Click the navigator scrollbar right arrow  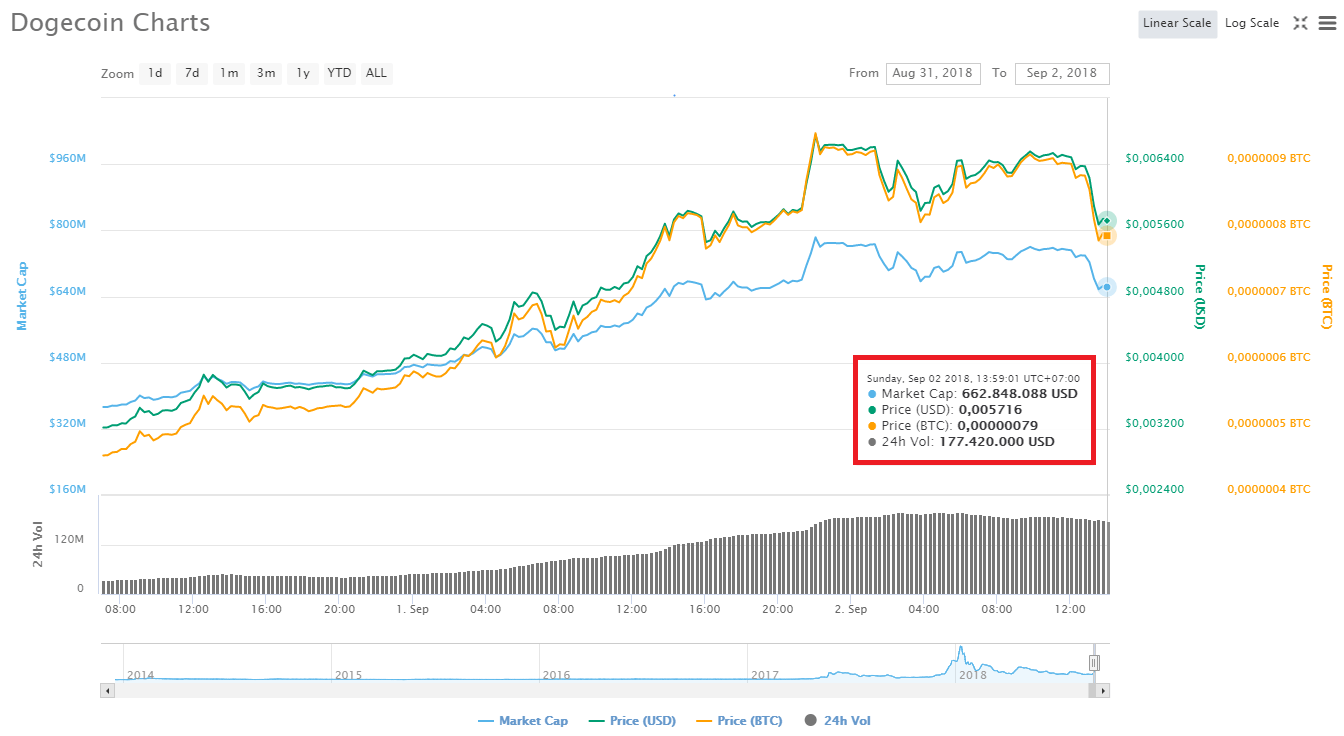tap(1103, 690)
